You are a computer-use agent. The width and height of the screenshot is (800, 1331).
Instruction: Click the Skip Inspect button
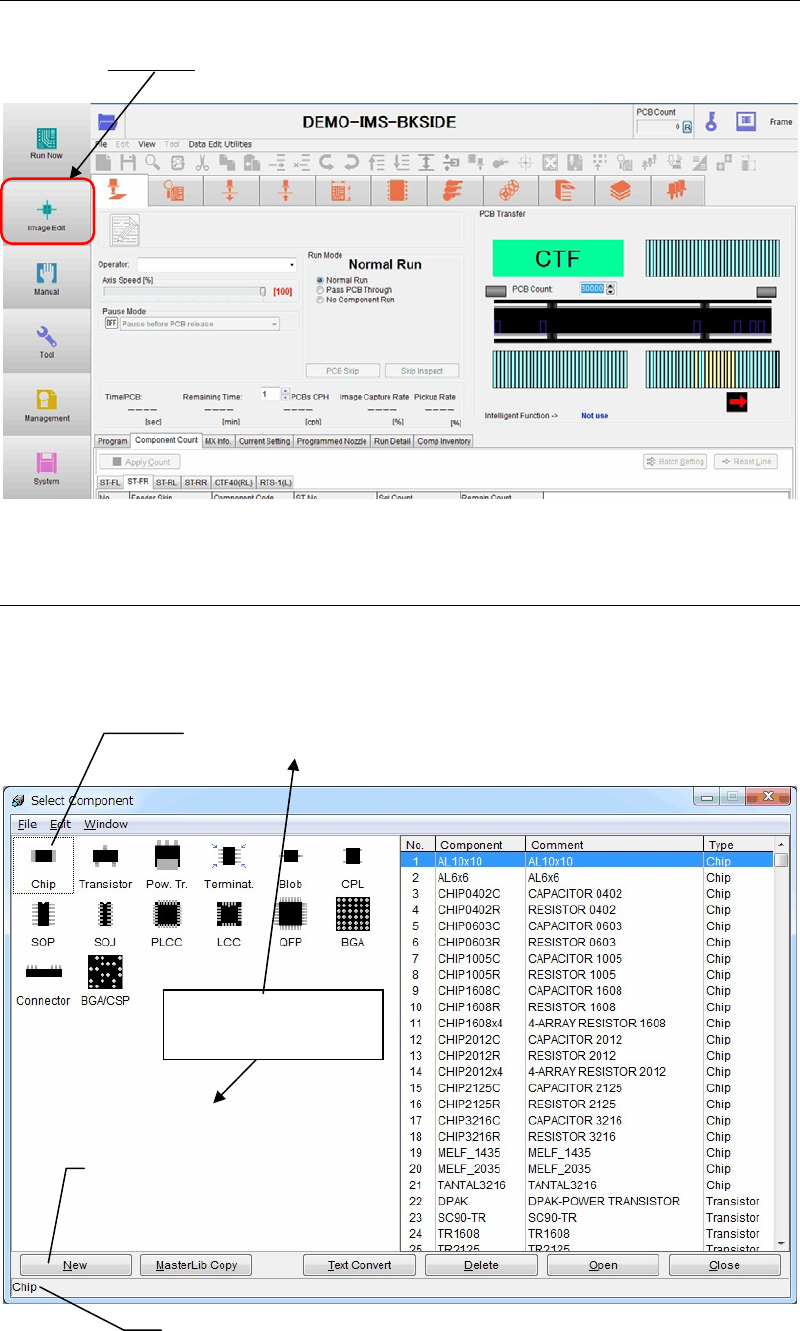pos(422,371)
